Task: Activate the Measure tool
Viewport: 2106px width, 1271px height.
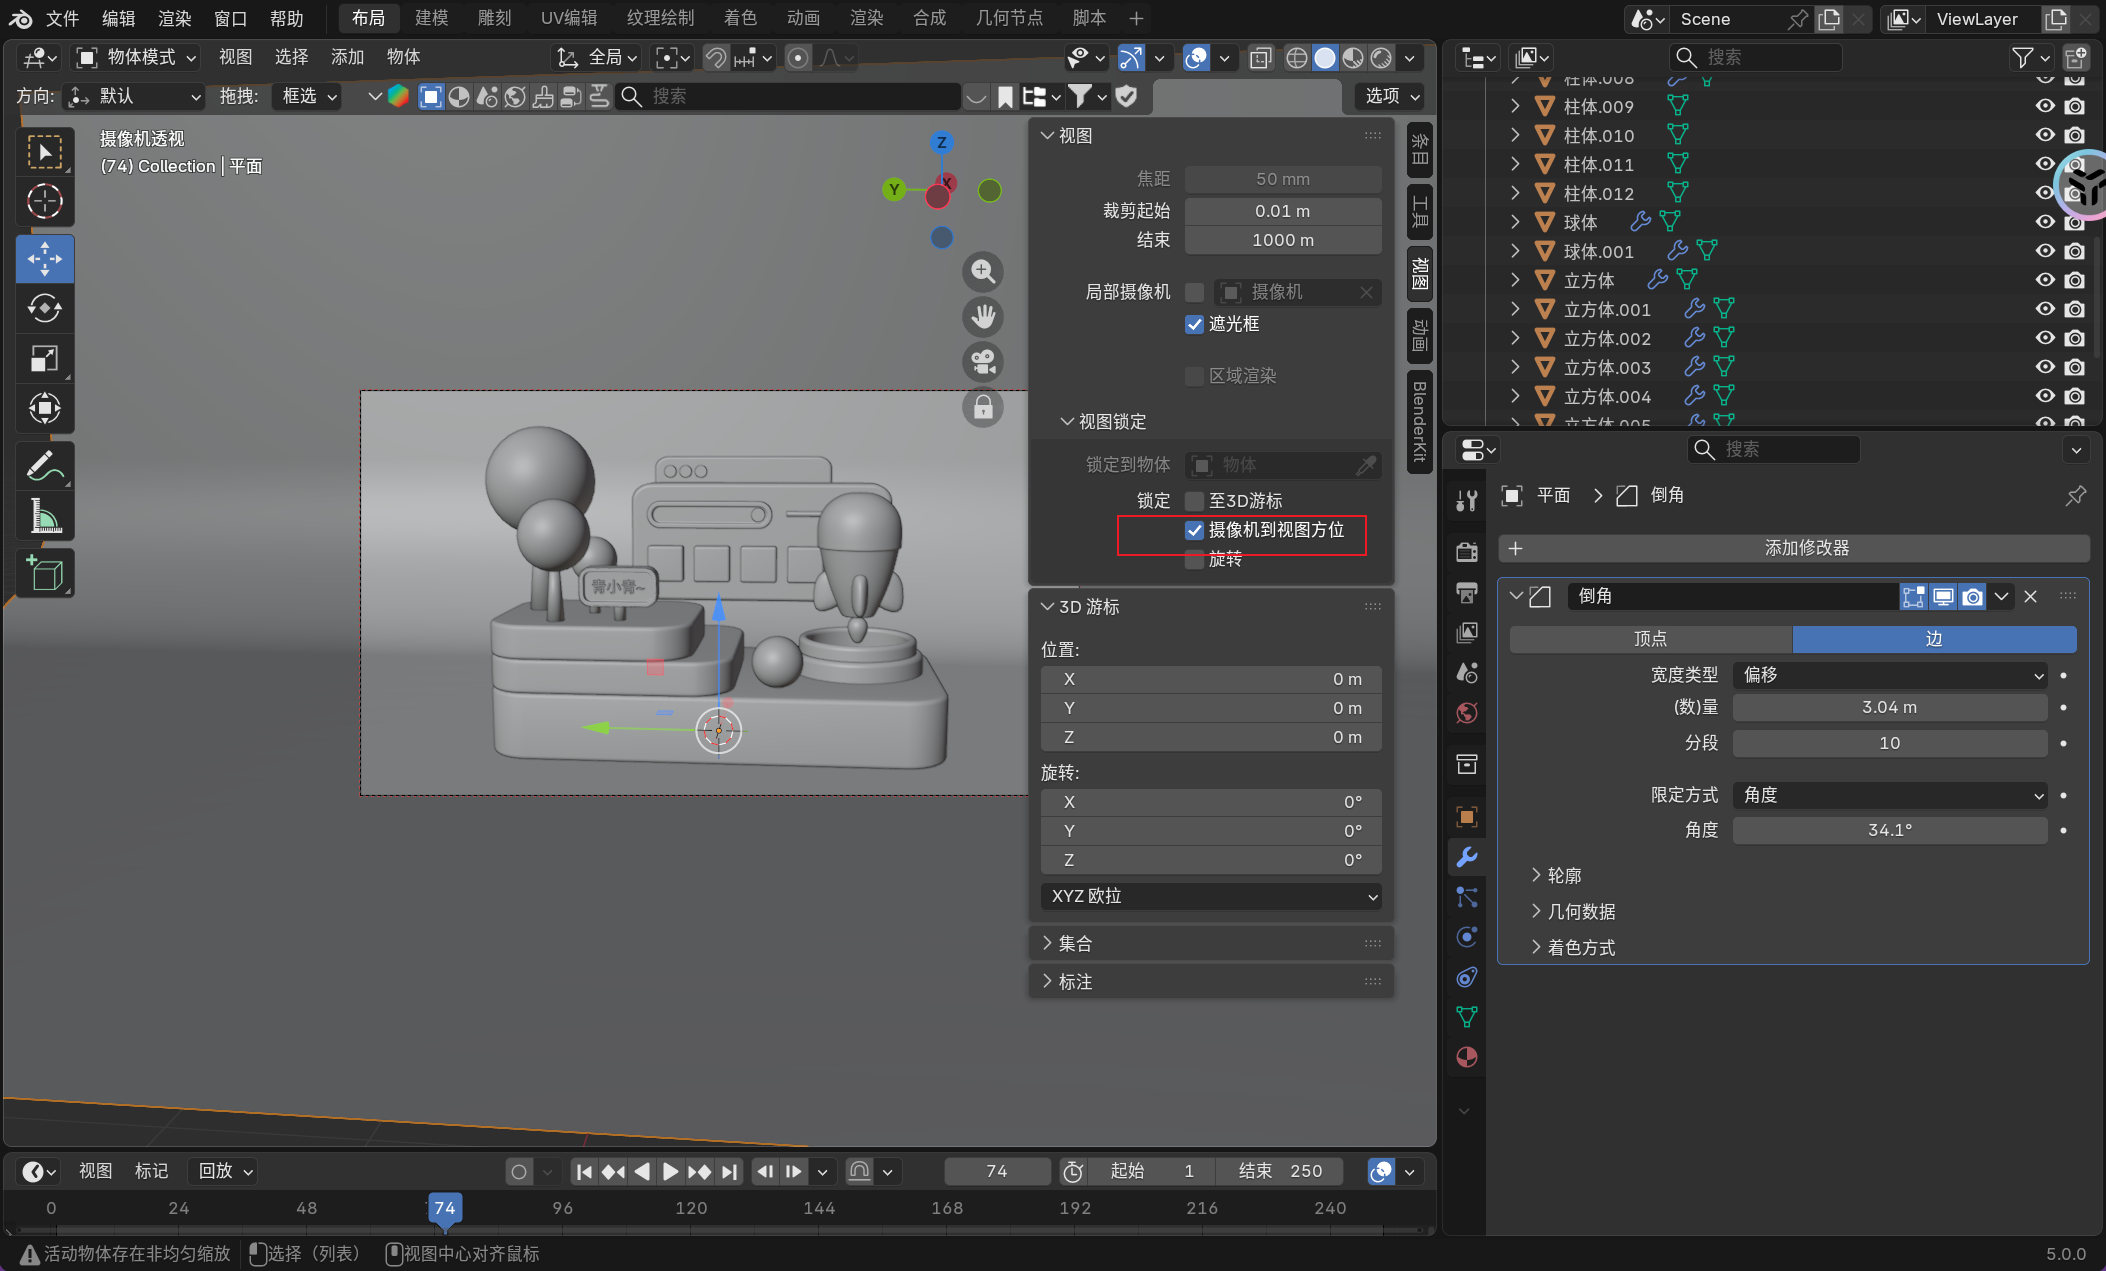Action: tap(45, 516)
